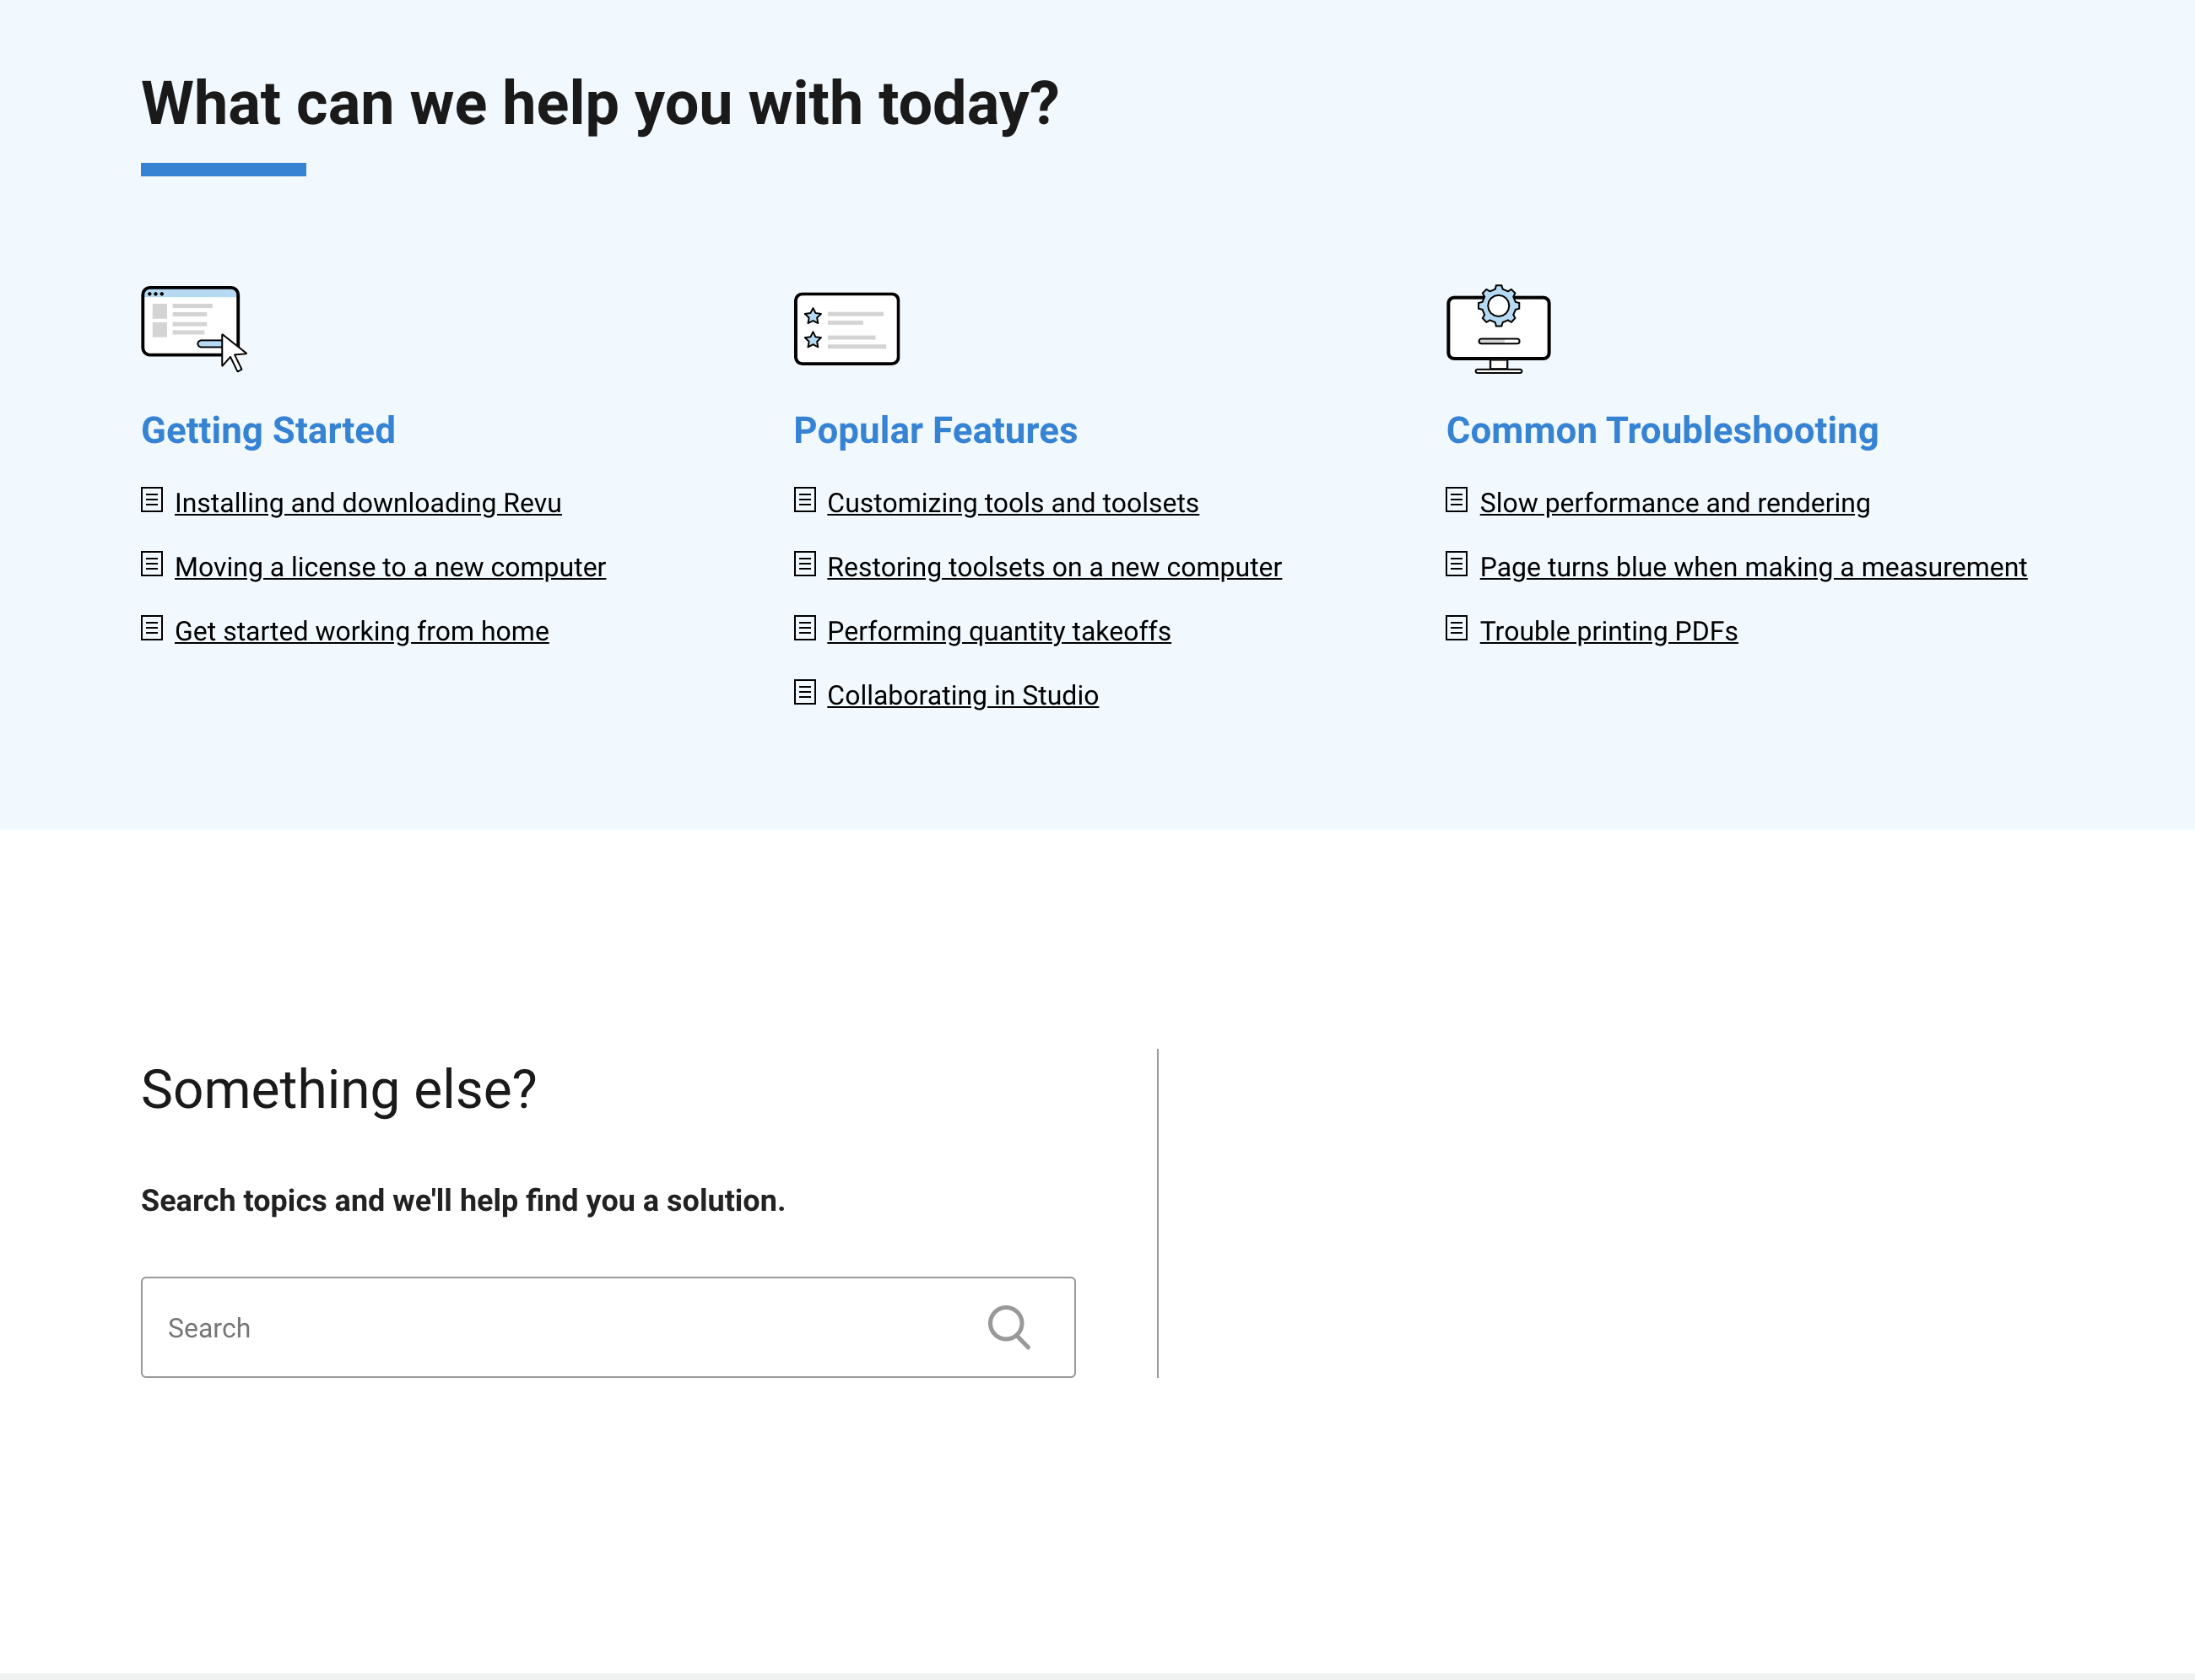This screenshot has width=2195, height=1680.
Task: Open Page turns blue when making a measurement
Action: (x=1753, y=567)
